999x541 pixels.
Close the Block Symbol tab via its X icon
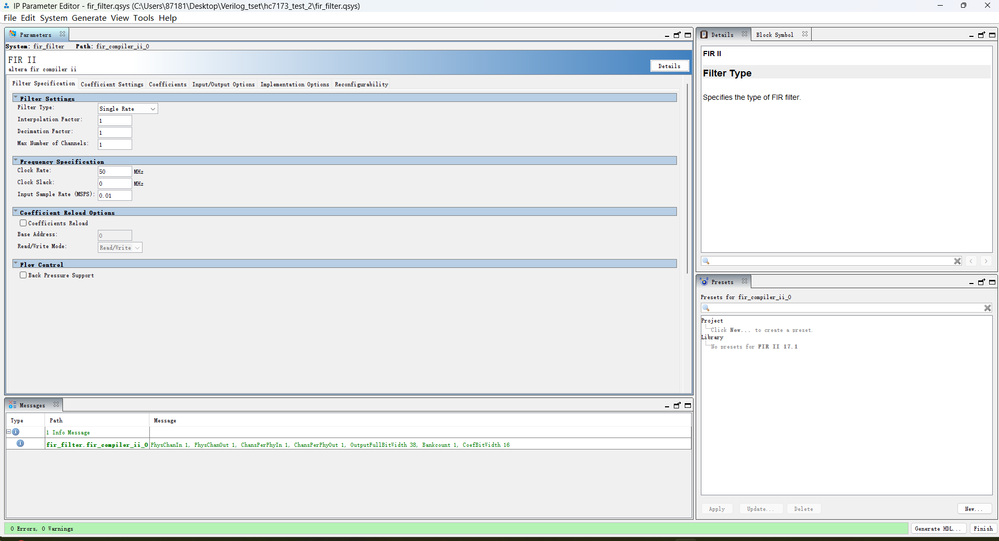[x=805, y=34]
